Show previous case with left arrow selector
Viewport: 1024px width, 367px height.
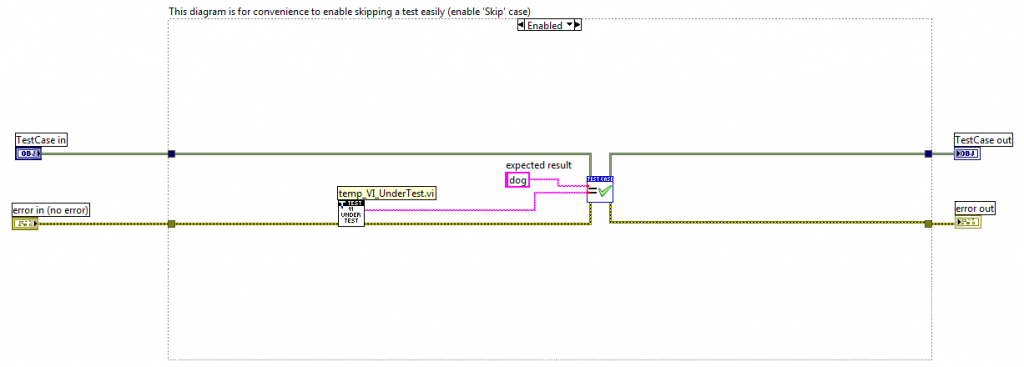pyautogui.click(x=521, y=25)
